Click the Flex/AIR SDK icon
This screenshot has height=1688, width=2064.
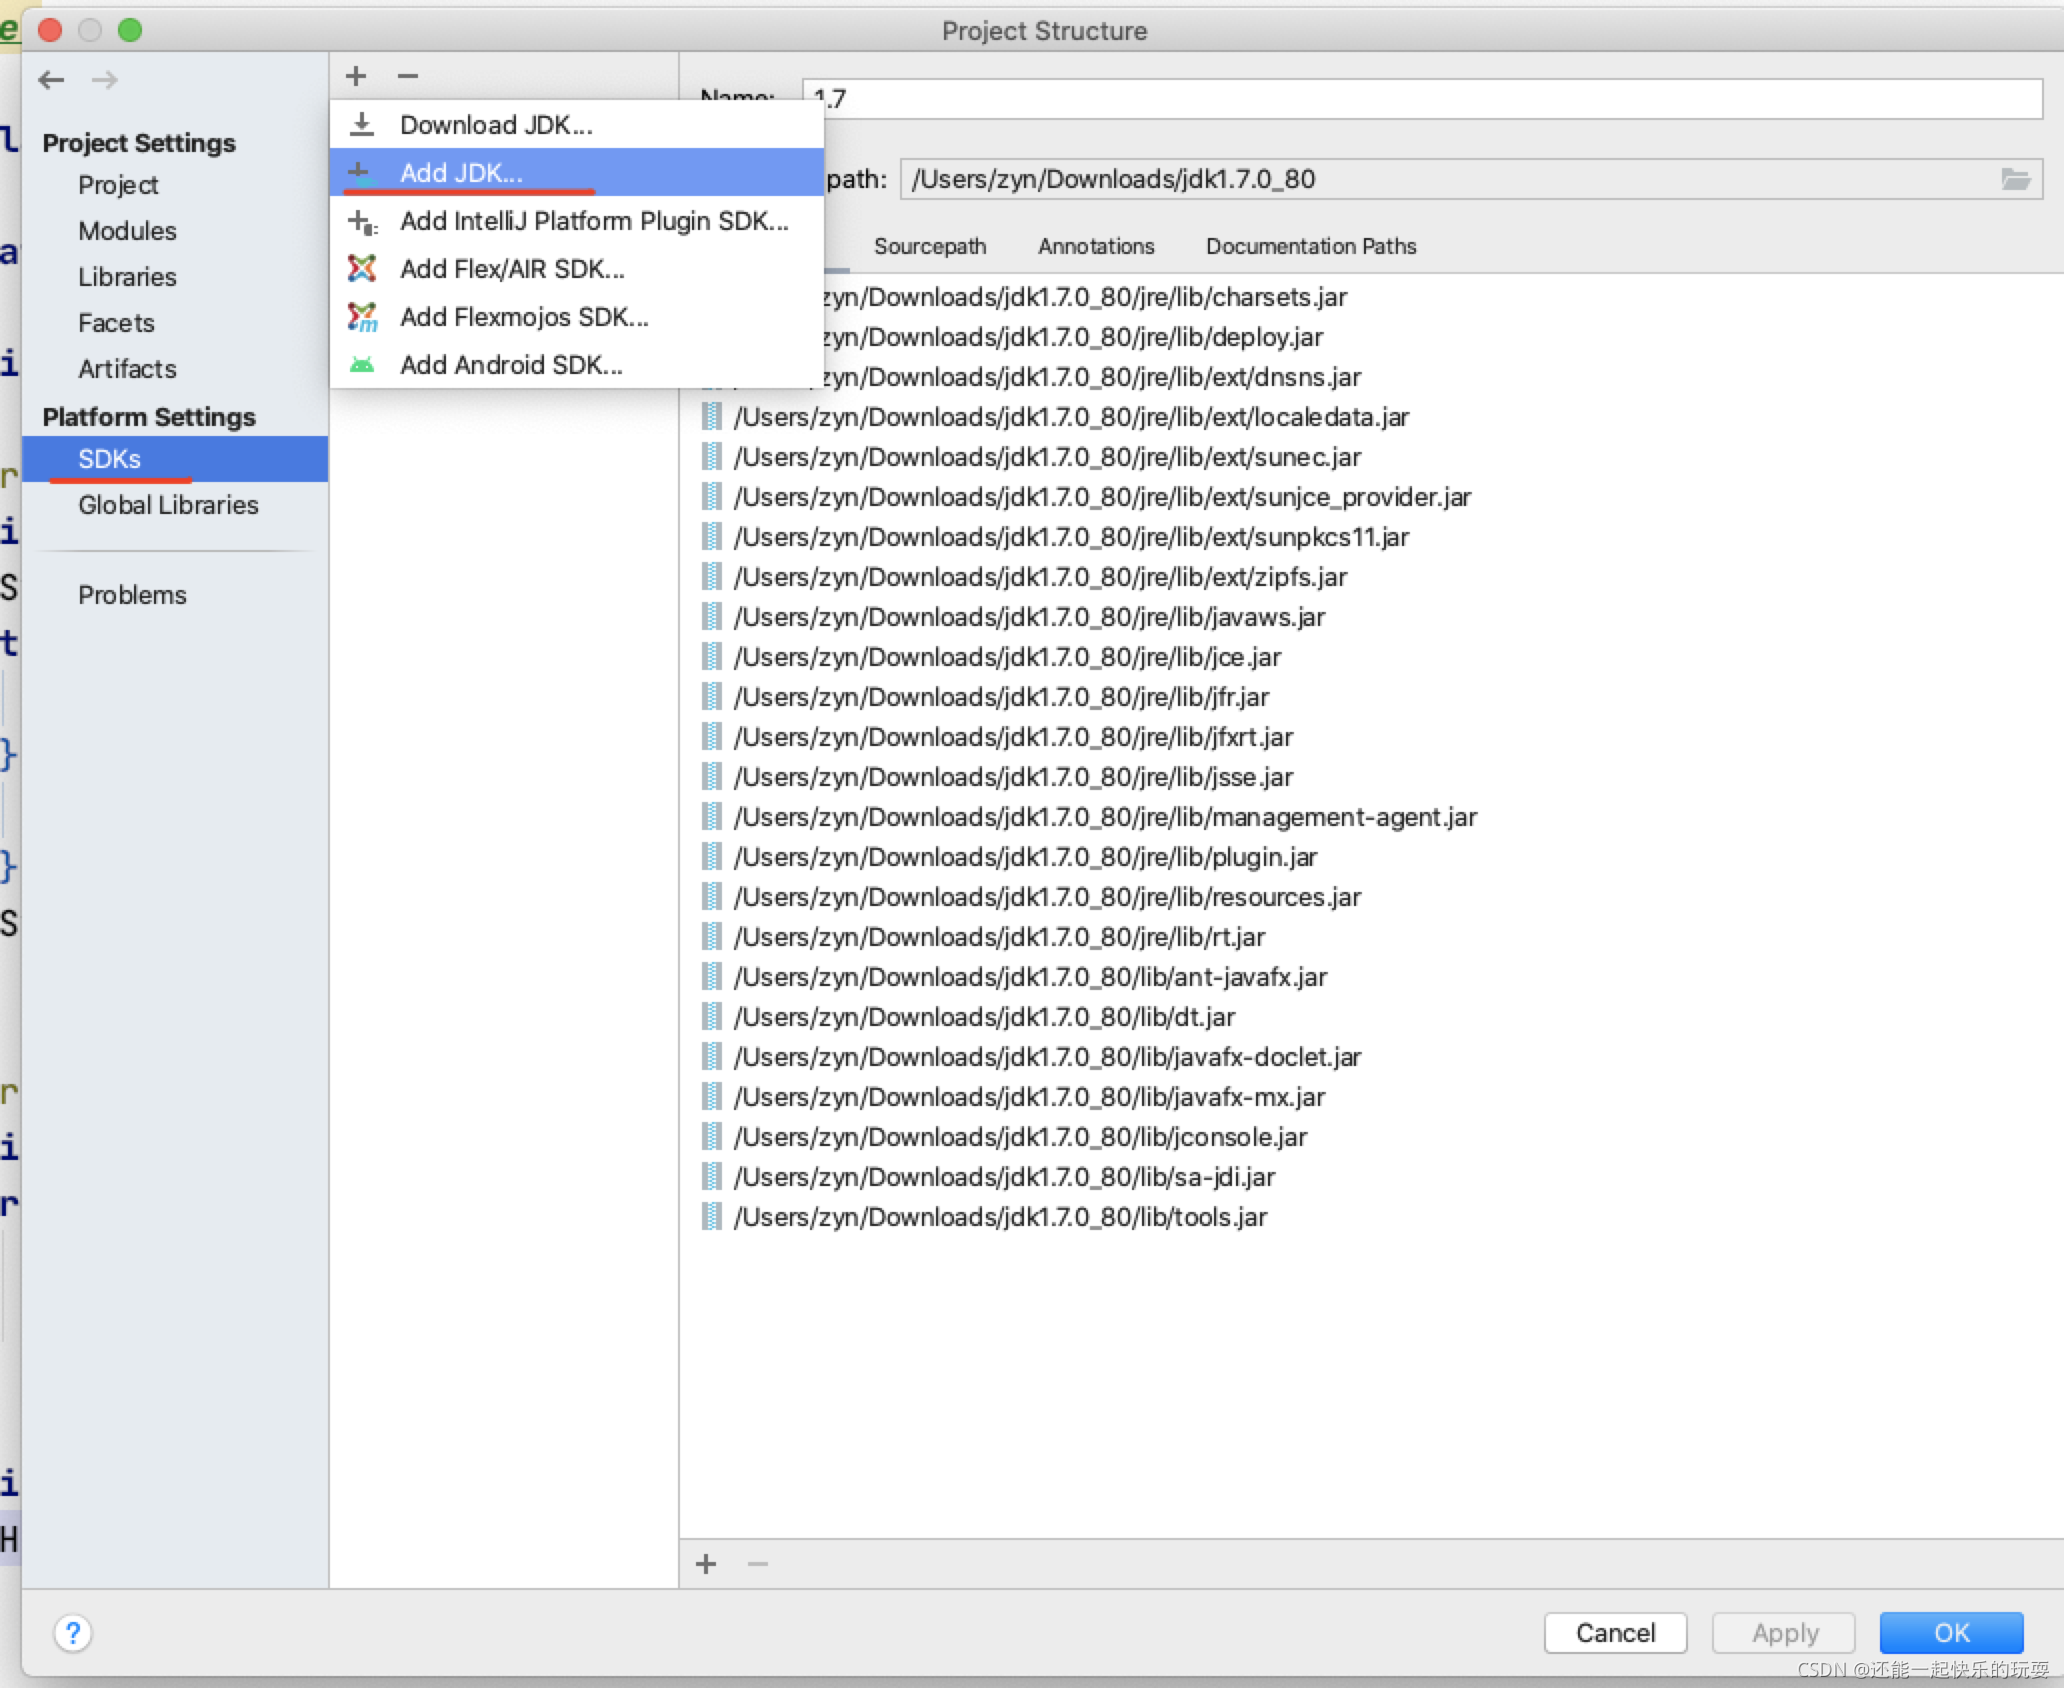coord(362,269)
